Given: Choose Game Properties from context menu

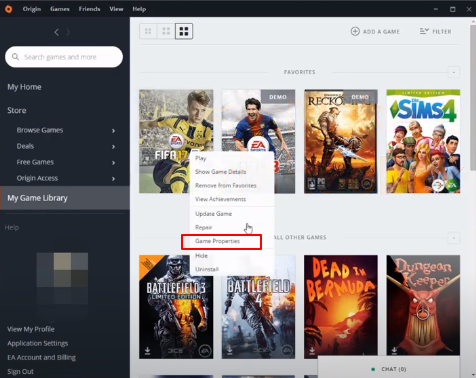Looking at the screenshot, I should click(232, 241).
